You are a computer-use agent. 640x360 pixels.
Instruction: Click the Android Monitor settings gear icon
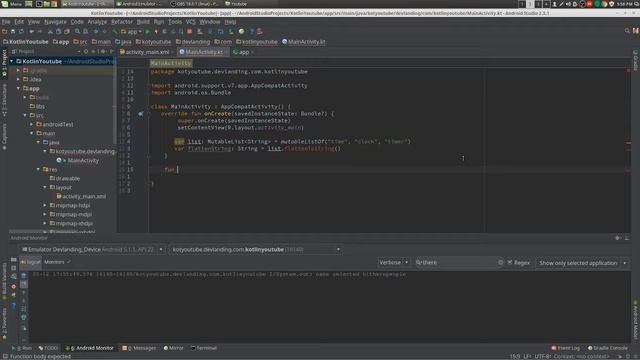(618, 238)
